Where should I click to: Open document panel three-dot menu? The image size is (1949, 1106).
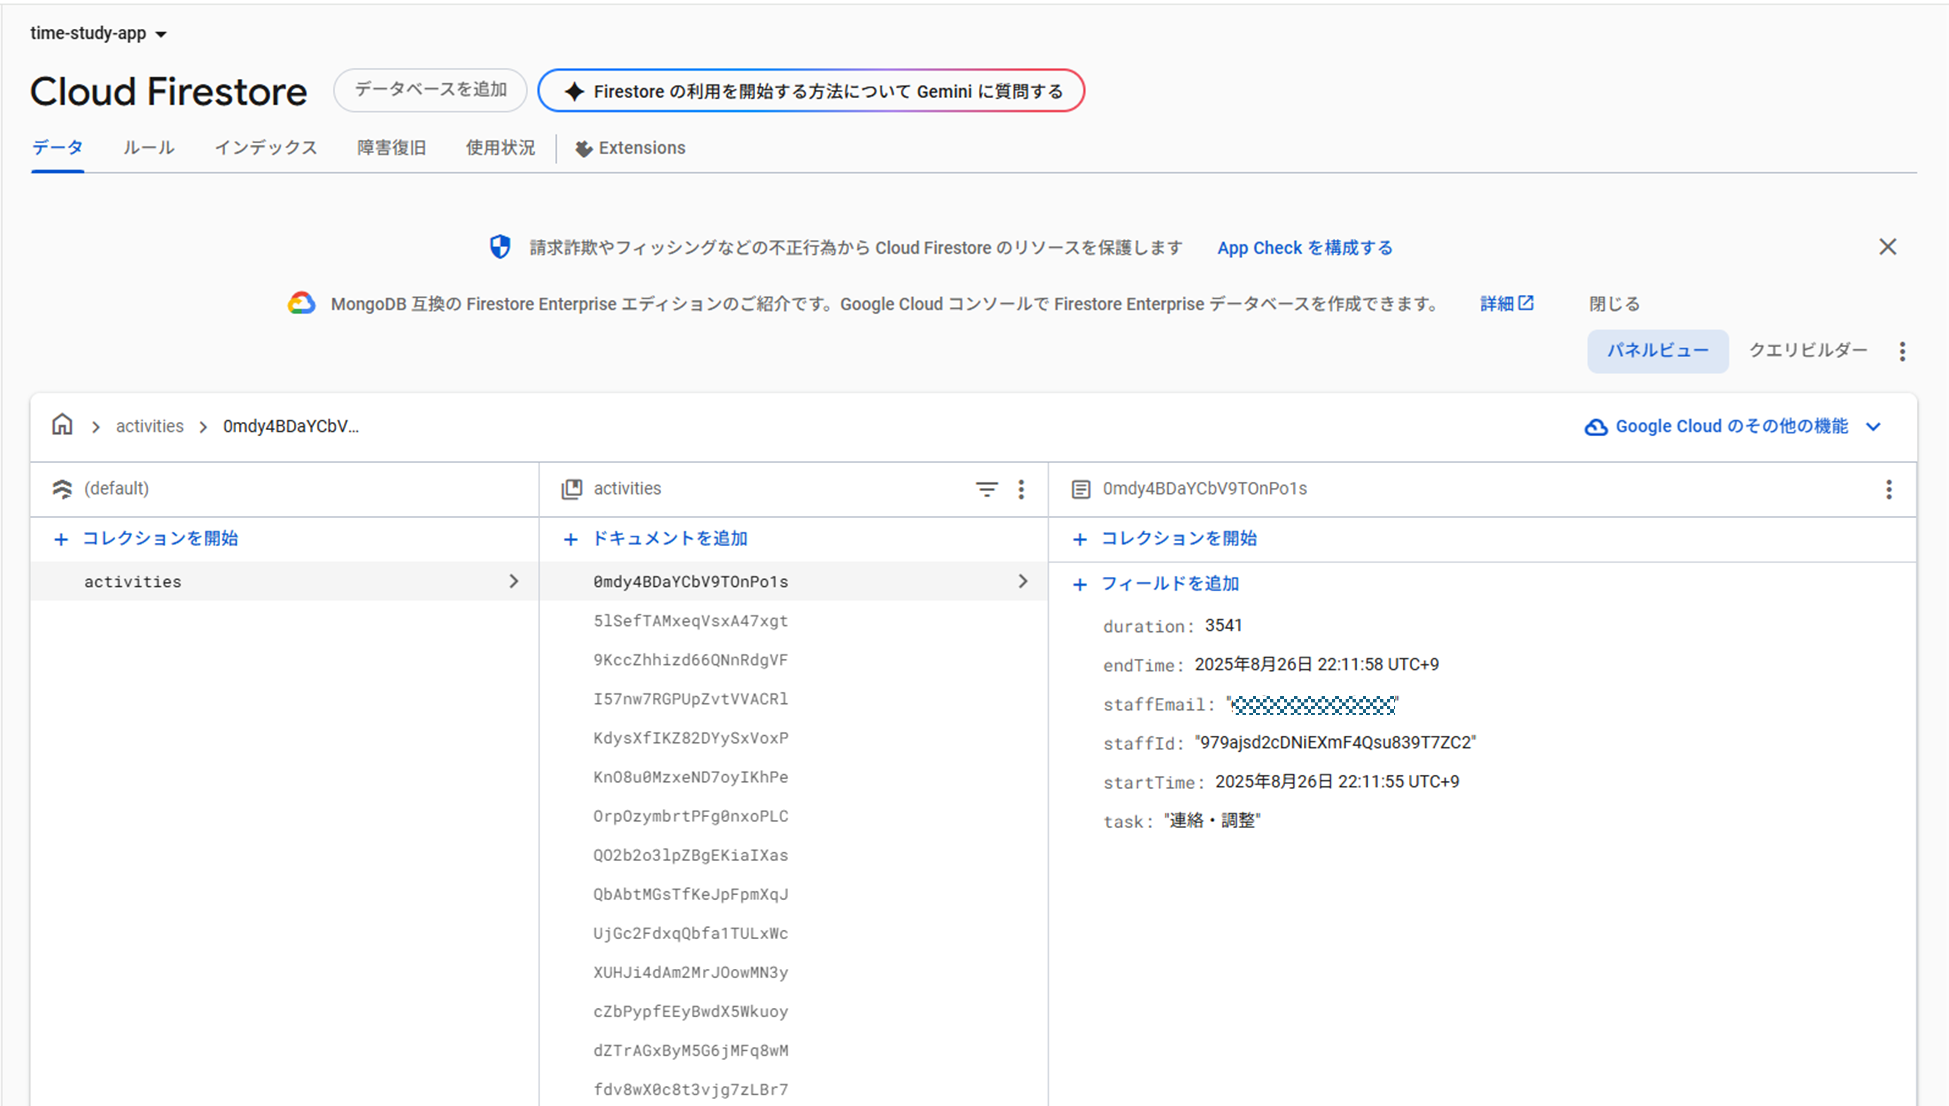coord(1889,489)
